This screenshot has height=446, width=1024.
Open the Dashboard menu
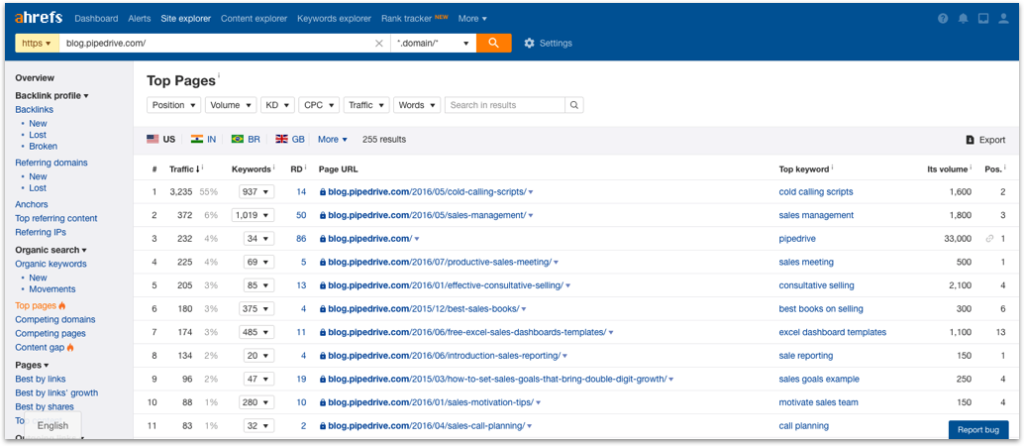point(96,18)
